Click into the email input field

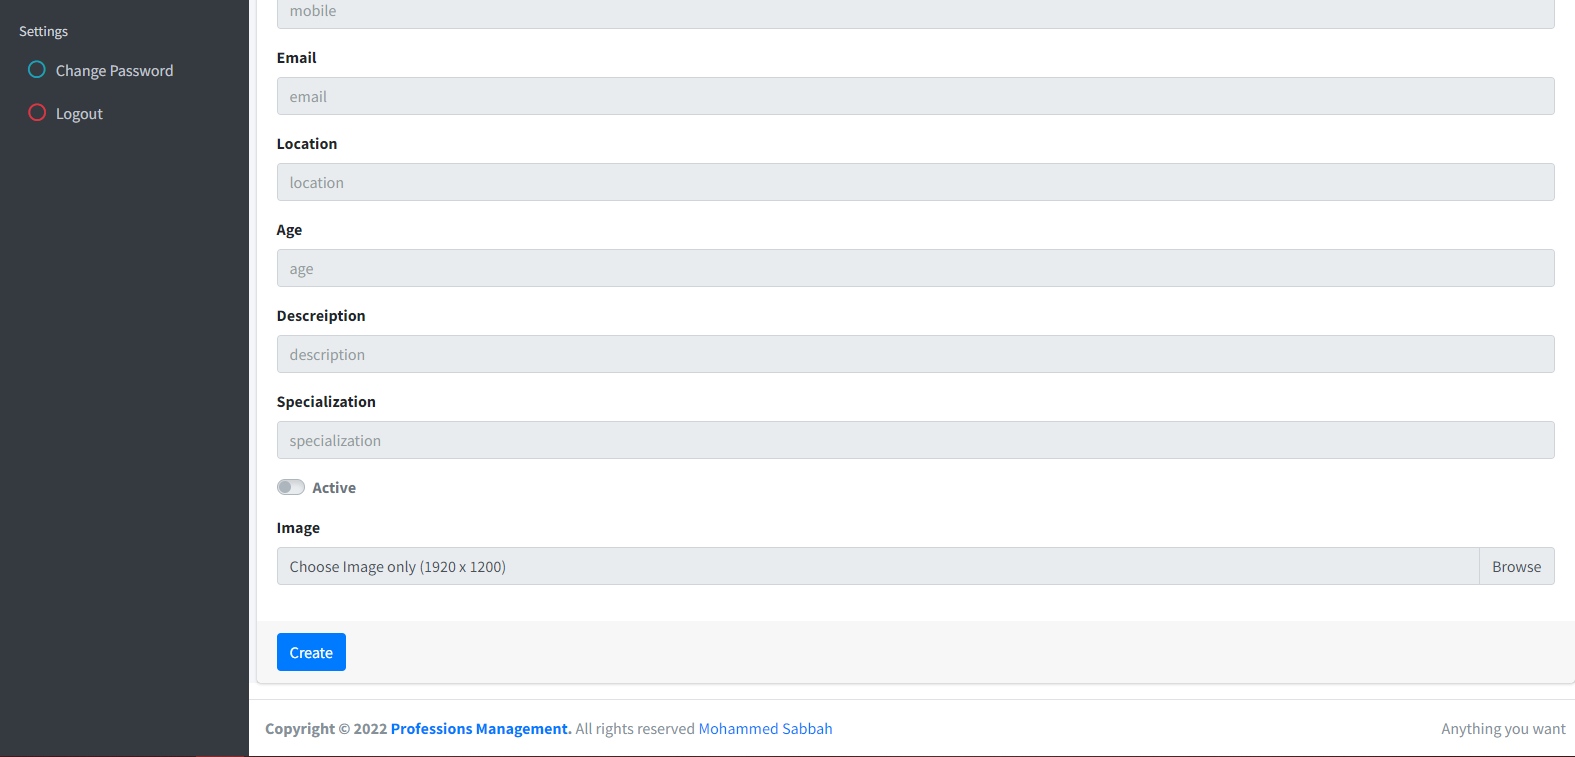[915, 96]
